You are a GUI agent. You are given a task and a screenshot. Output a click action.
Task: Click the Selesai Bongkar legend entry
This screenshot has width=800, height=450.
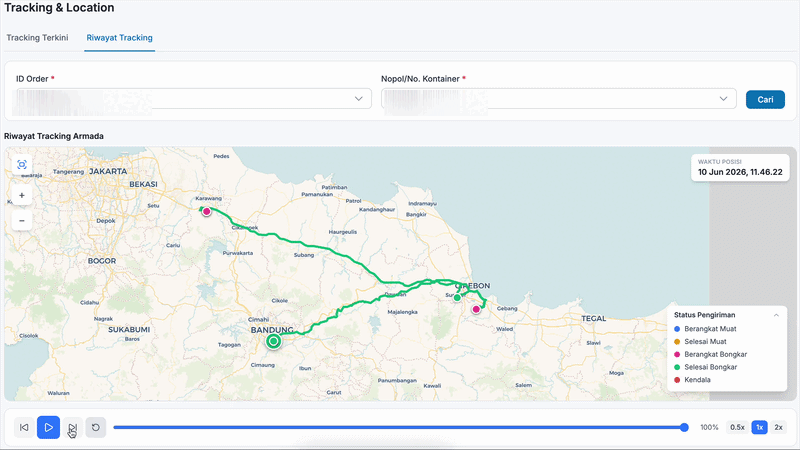706,367
